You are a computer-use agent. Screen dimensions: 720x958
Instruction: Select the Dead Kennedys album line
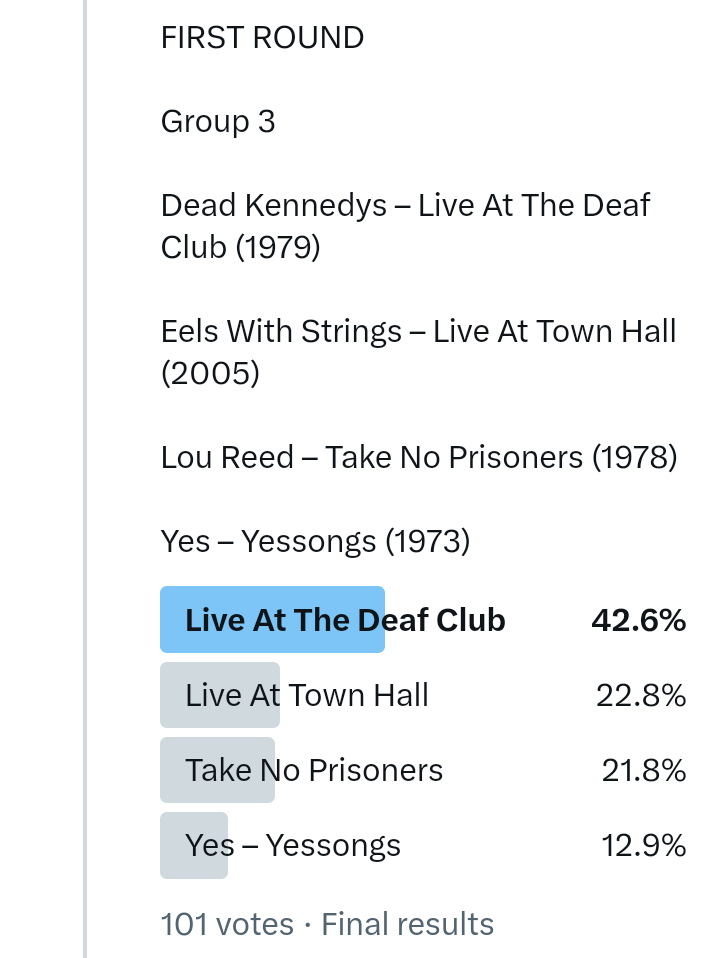point(405,226)
